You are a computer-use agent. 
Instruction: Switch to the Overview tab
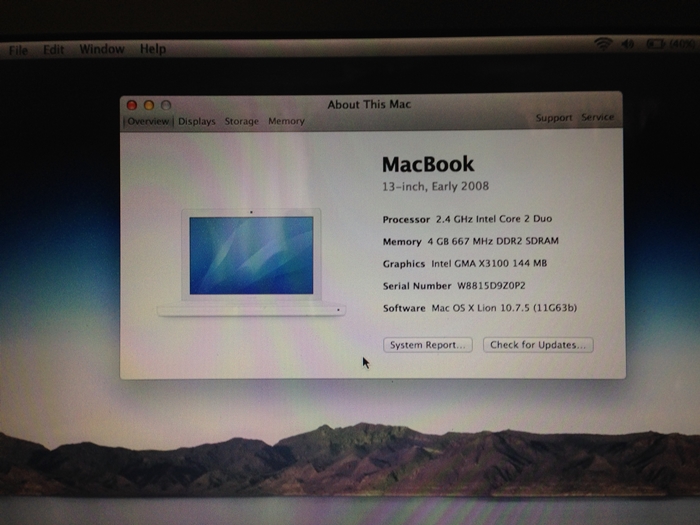148,121
